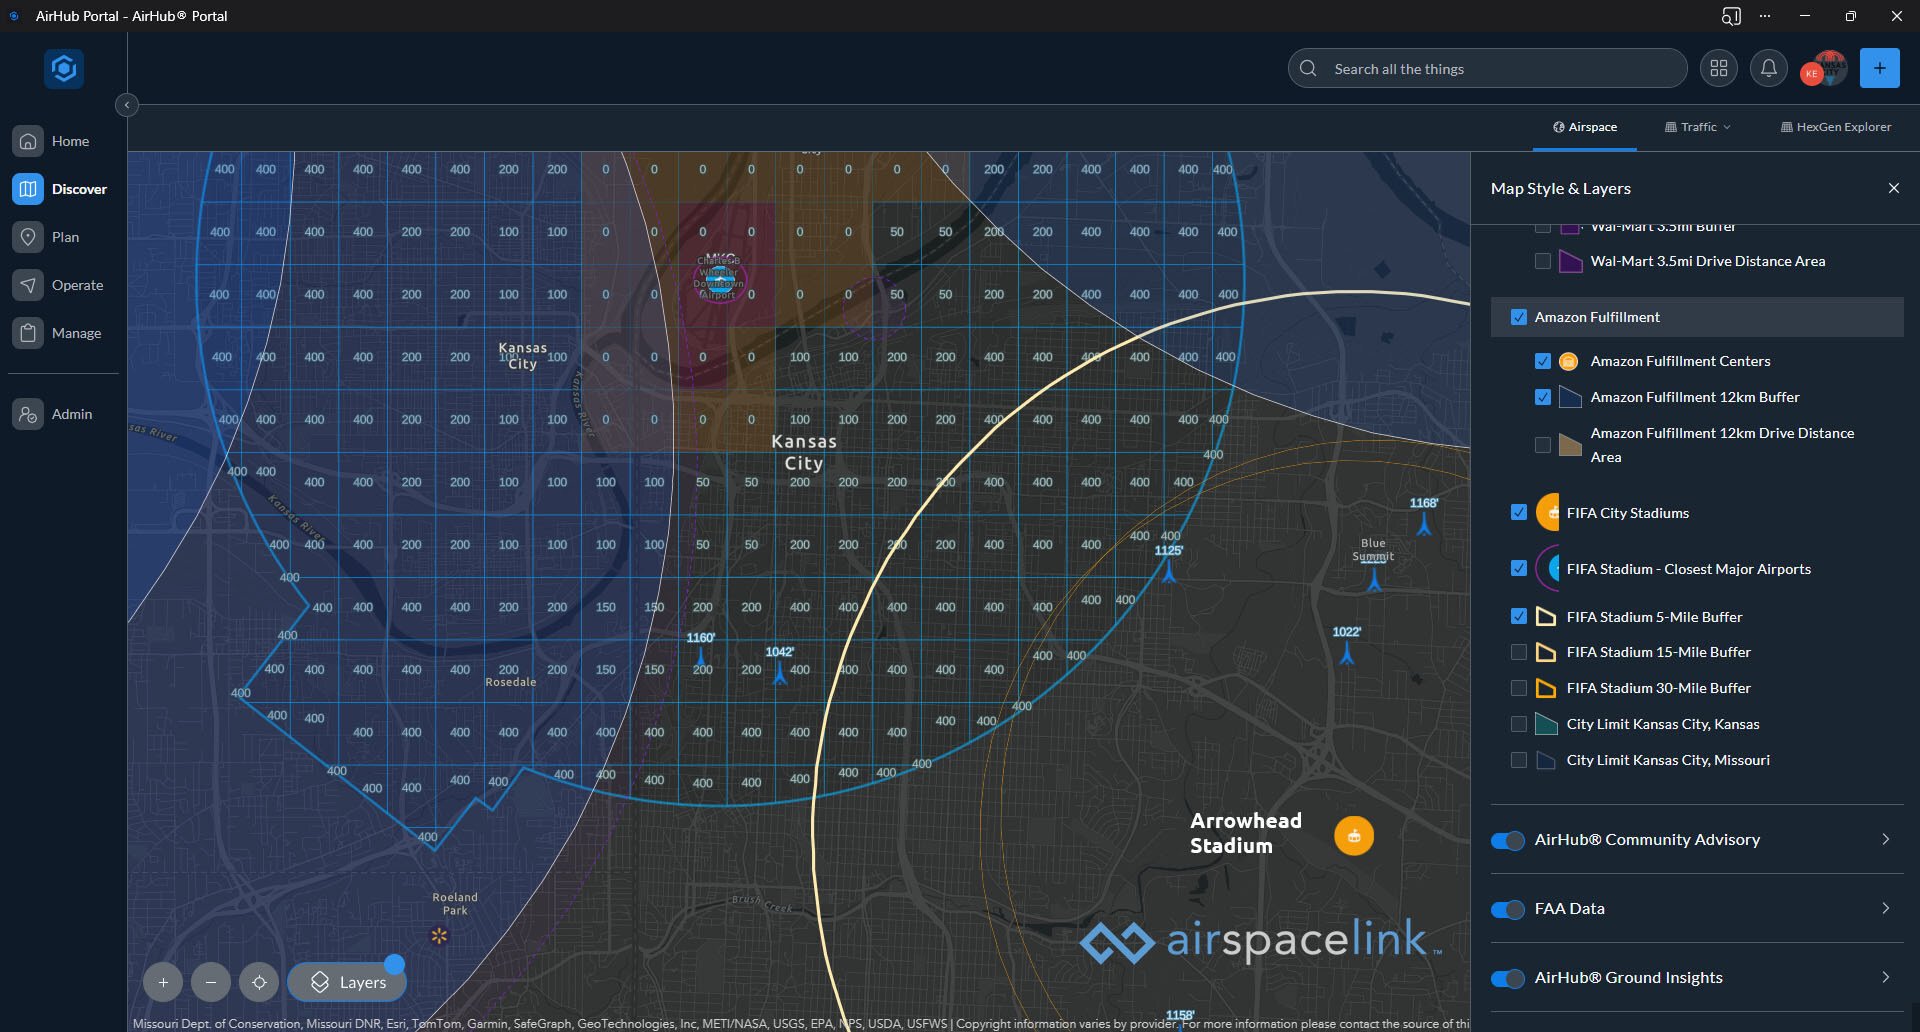
Task: Click the search magnifier icon
Action: [1308, 69]
